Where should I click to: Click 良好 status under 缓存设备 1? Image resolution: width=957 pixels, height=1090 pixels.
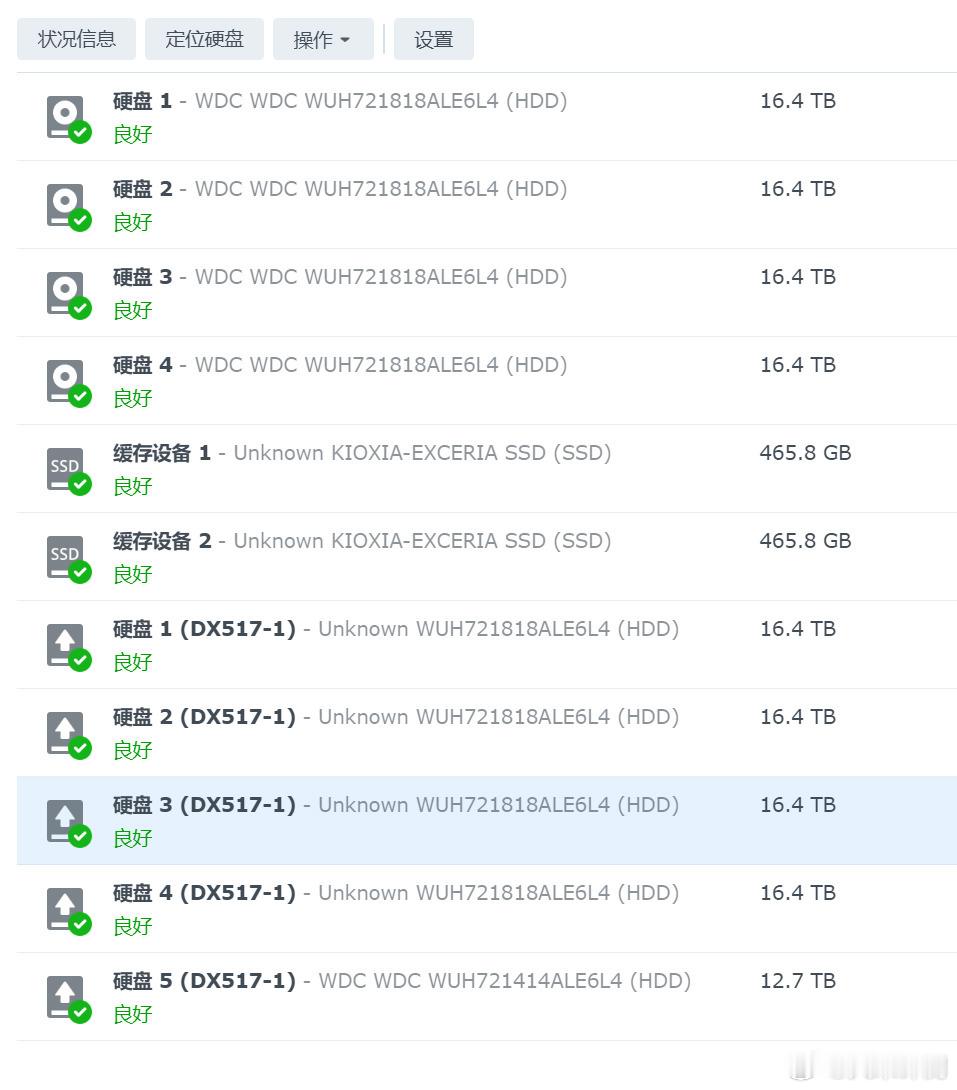pyautogui.click(x=132, y=486)
